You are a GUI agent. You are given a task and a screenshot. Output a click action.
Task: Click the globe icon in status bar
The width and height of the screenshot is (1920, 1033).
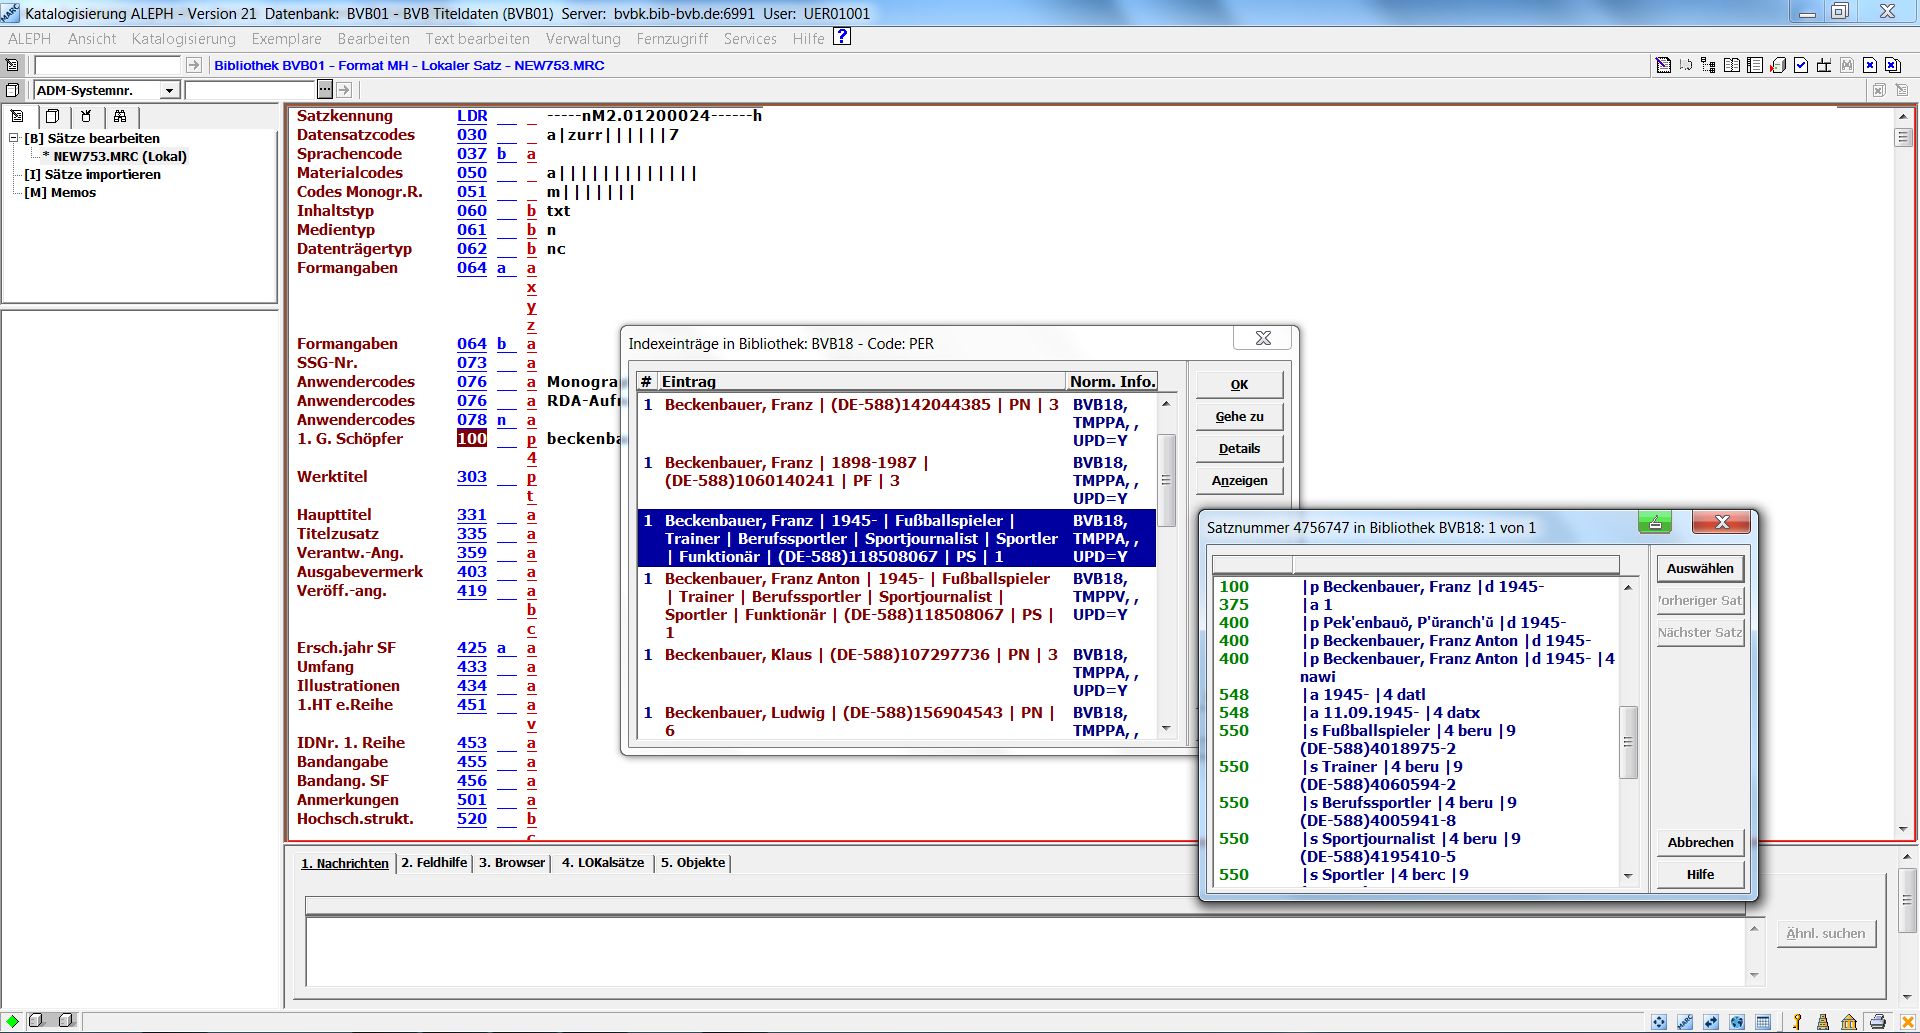click(x=1737, y=1022)
